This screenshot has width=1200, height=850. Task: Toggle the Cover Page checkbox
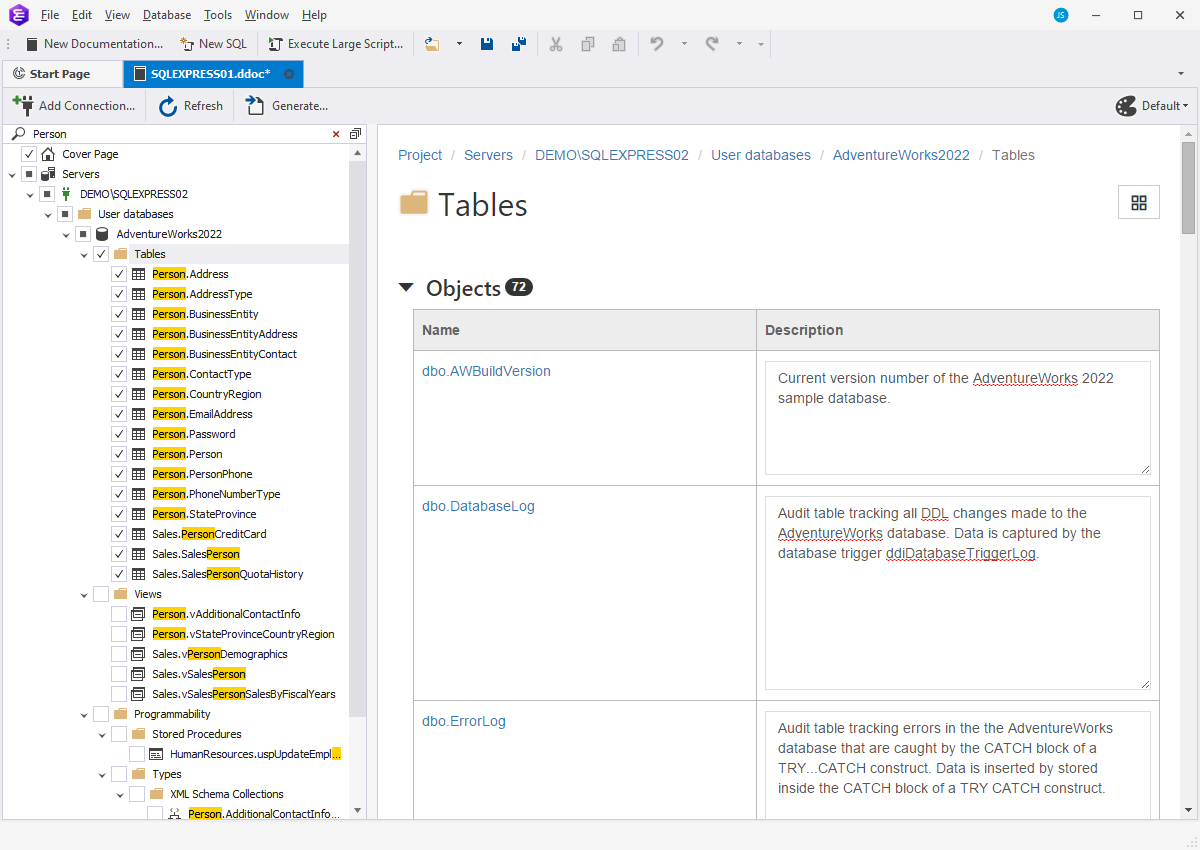click(29, 154)
